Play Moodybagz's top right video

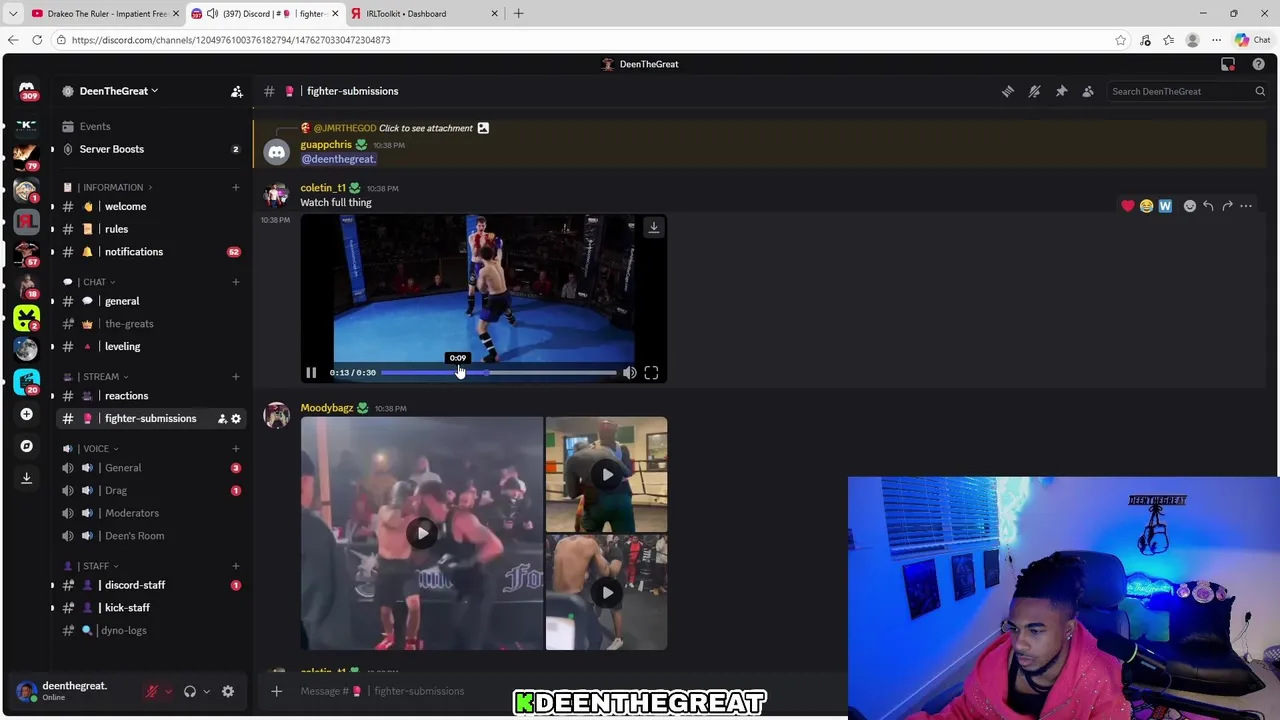pos(607,474)
